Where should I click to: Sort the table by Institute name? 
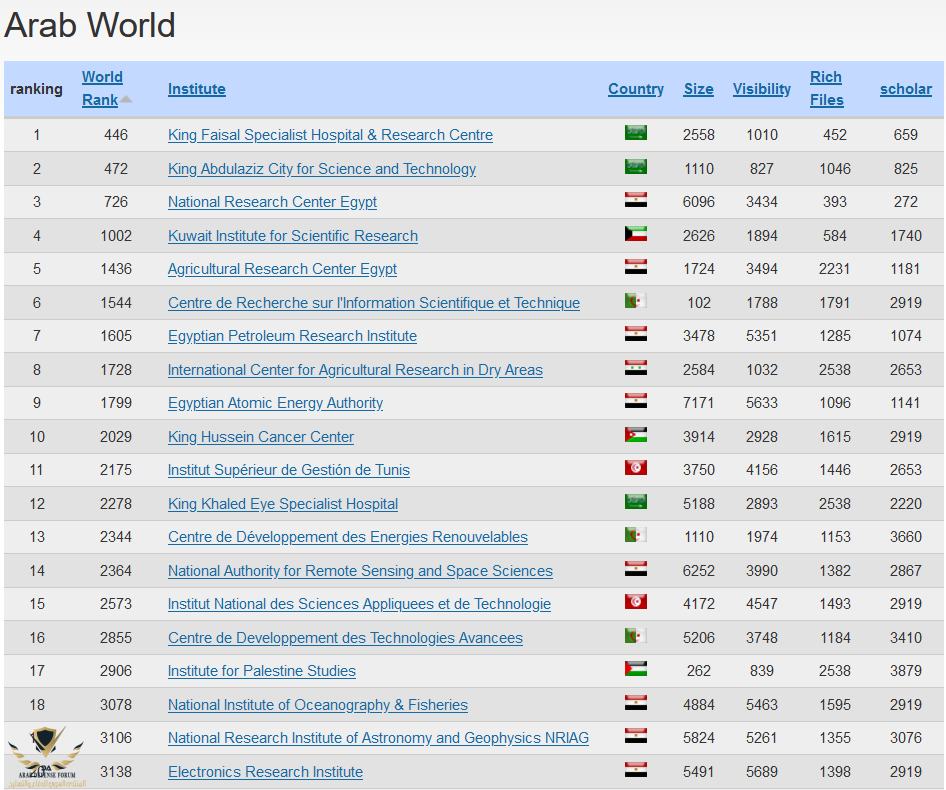point(197,89)
